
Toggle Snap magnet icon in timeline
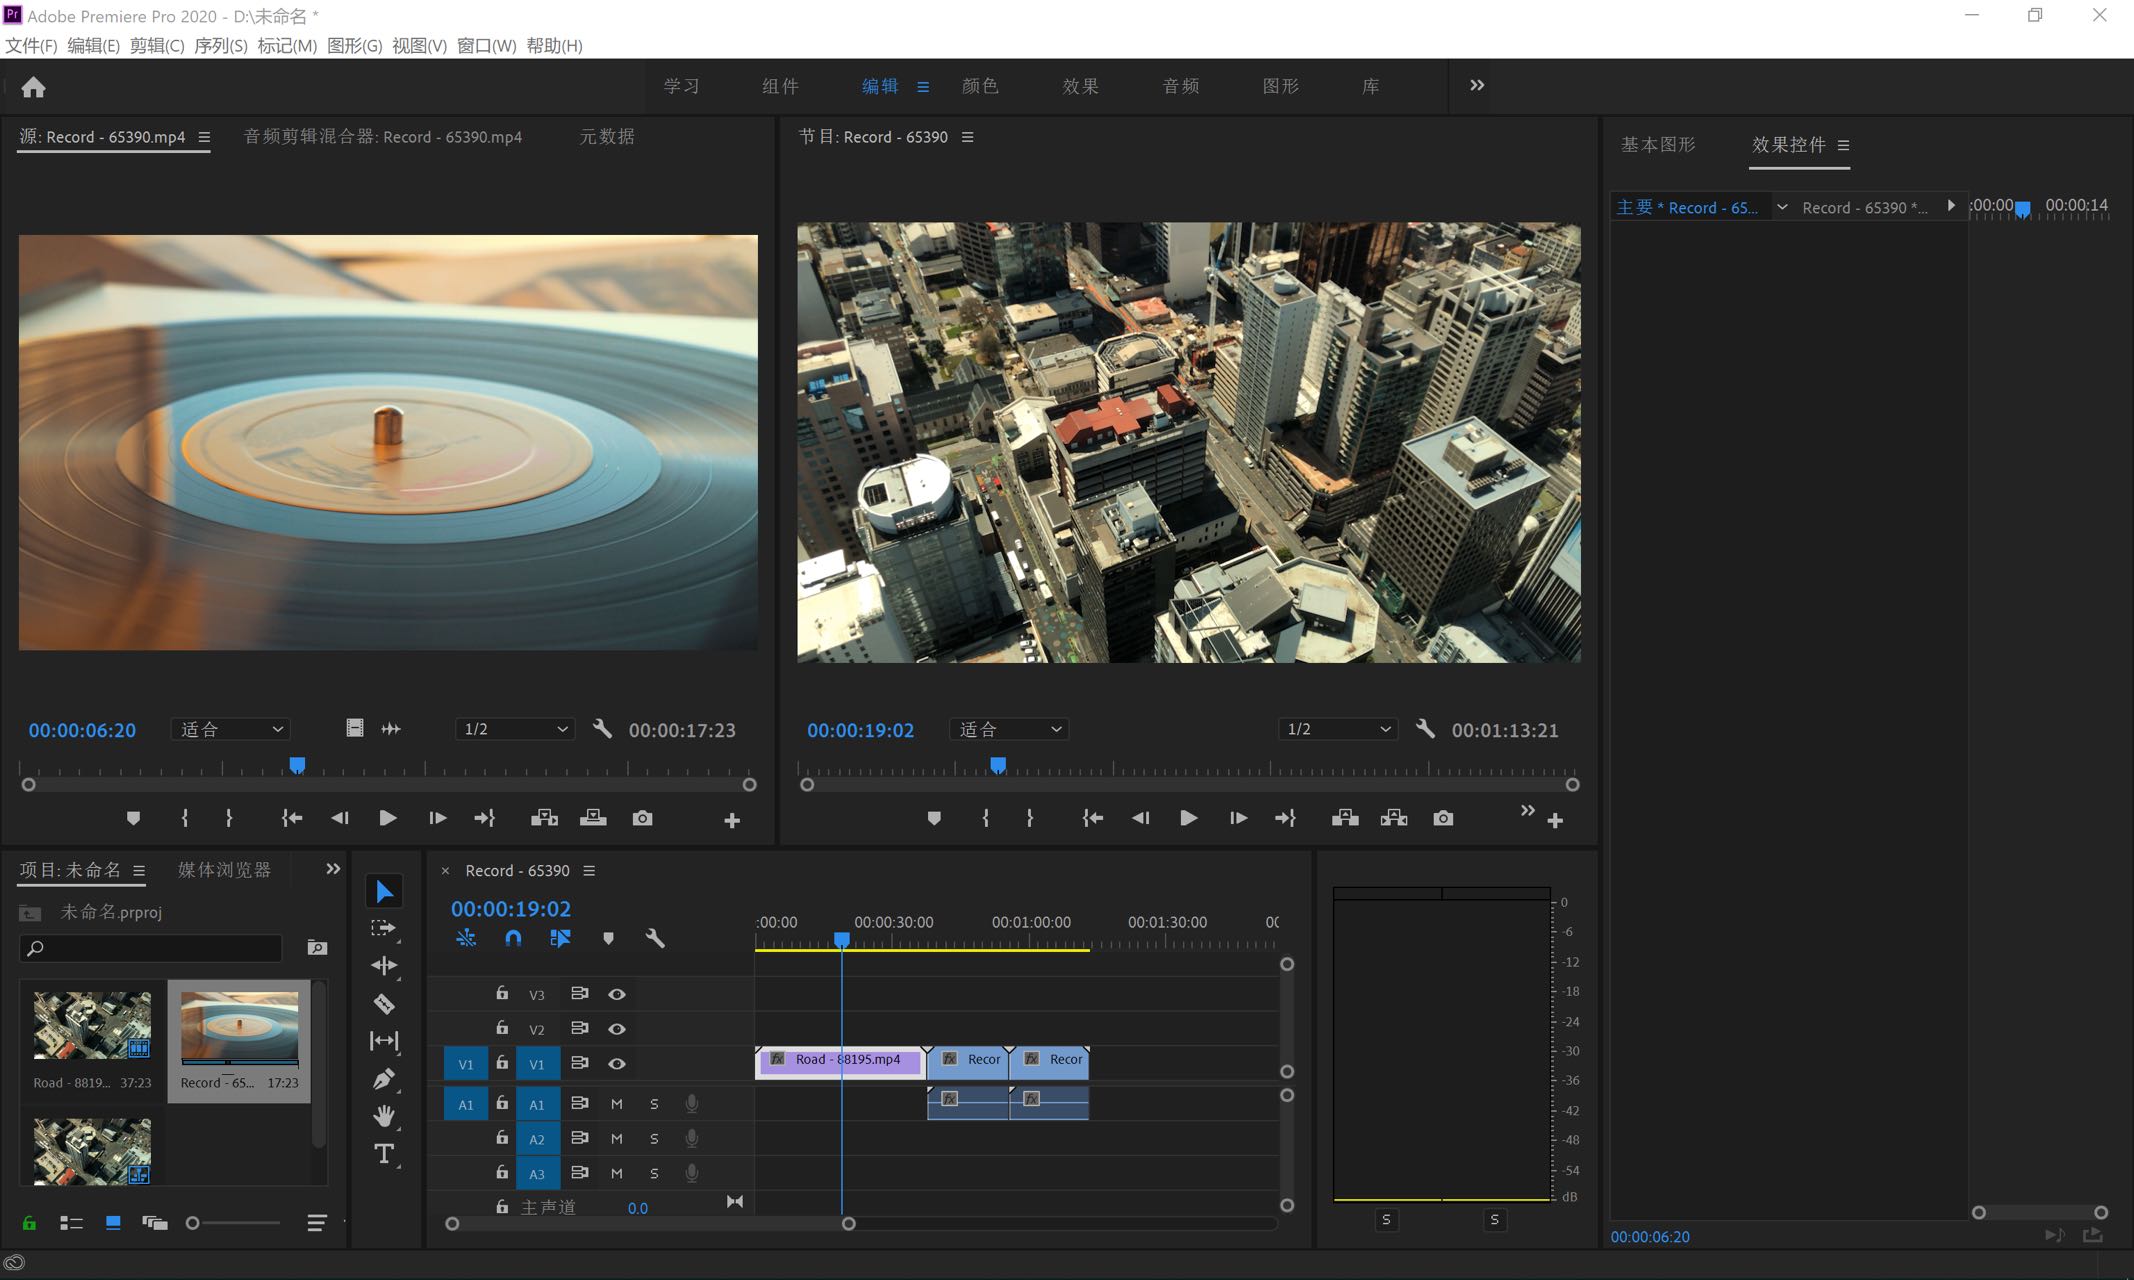(x=513, y=938)
